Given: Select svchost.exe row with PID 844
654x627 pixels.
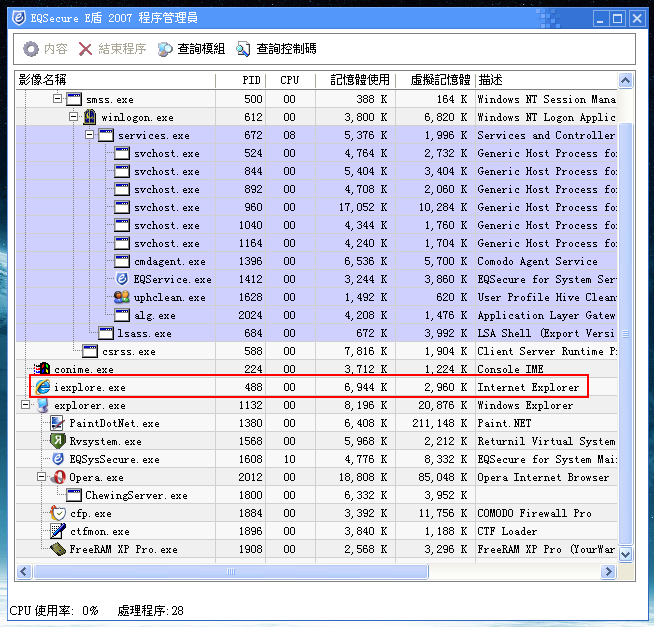Looking at the screenshot, I should tap(316, 171).
